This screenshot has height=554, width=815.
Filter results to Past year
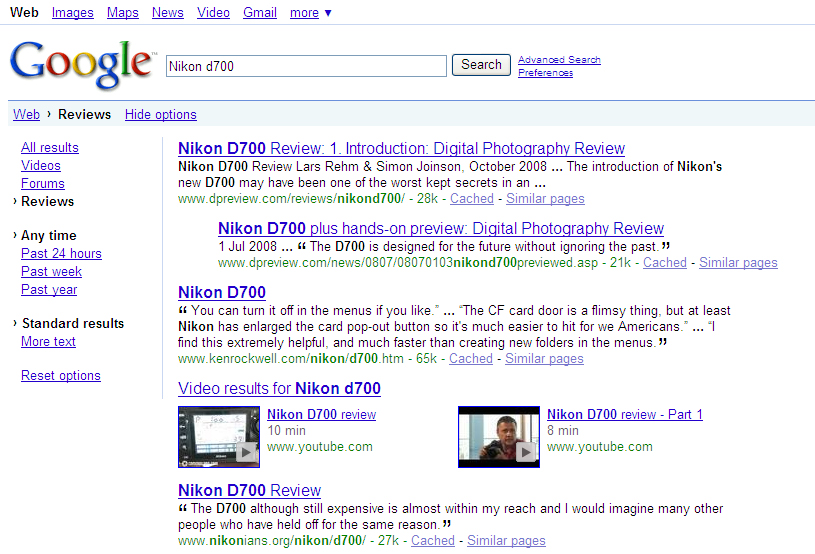49,290
